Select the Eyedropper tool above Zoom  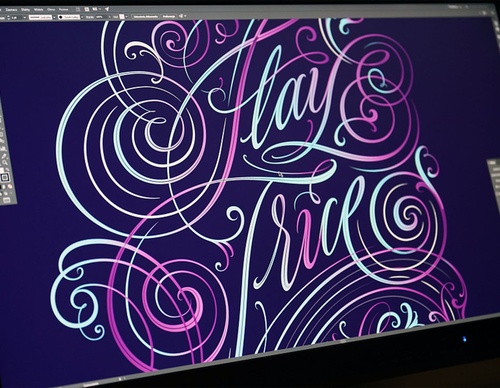[x=4, y=156]
